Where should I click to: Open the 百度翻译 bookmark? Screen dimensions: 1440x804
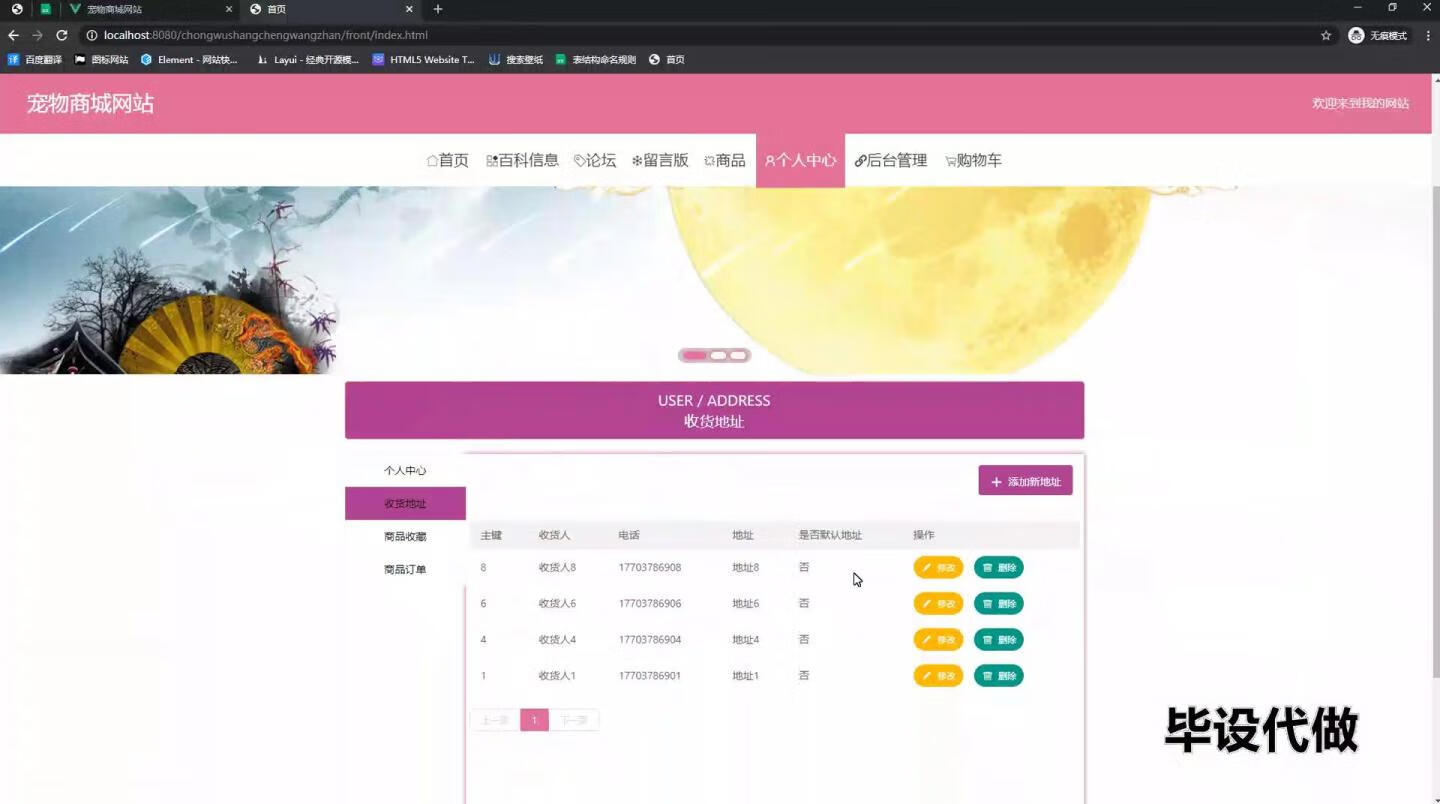35,60
